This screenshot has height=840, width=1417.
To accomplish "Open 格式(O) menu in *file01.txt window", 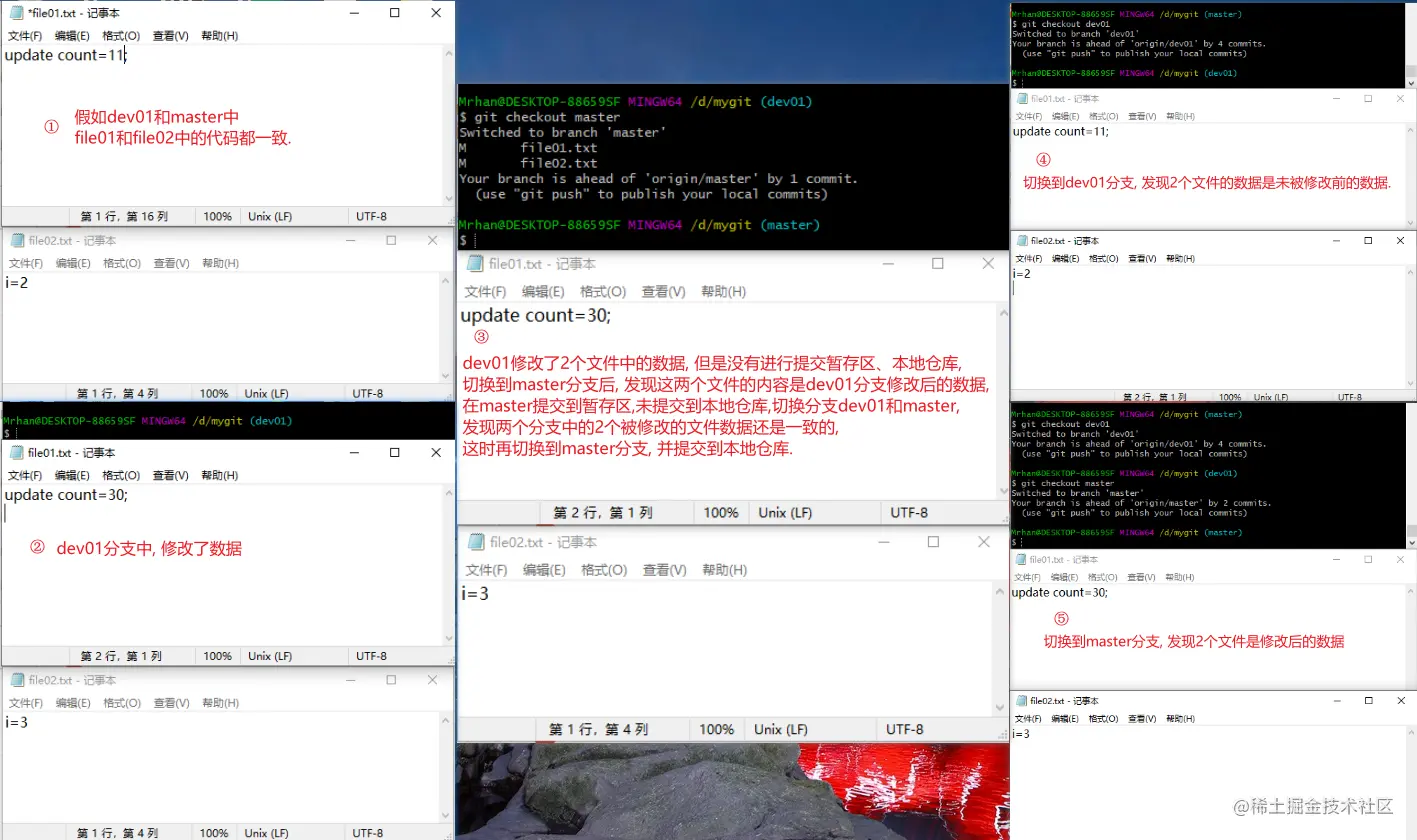I will click(121, 36).
